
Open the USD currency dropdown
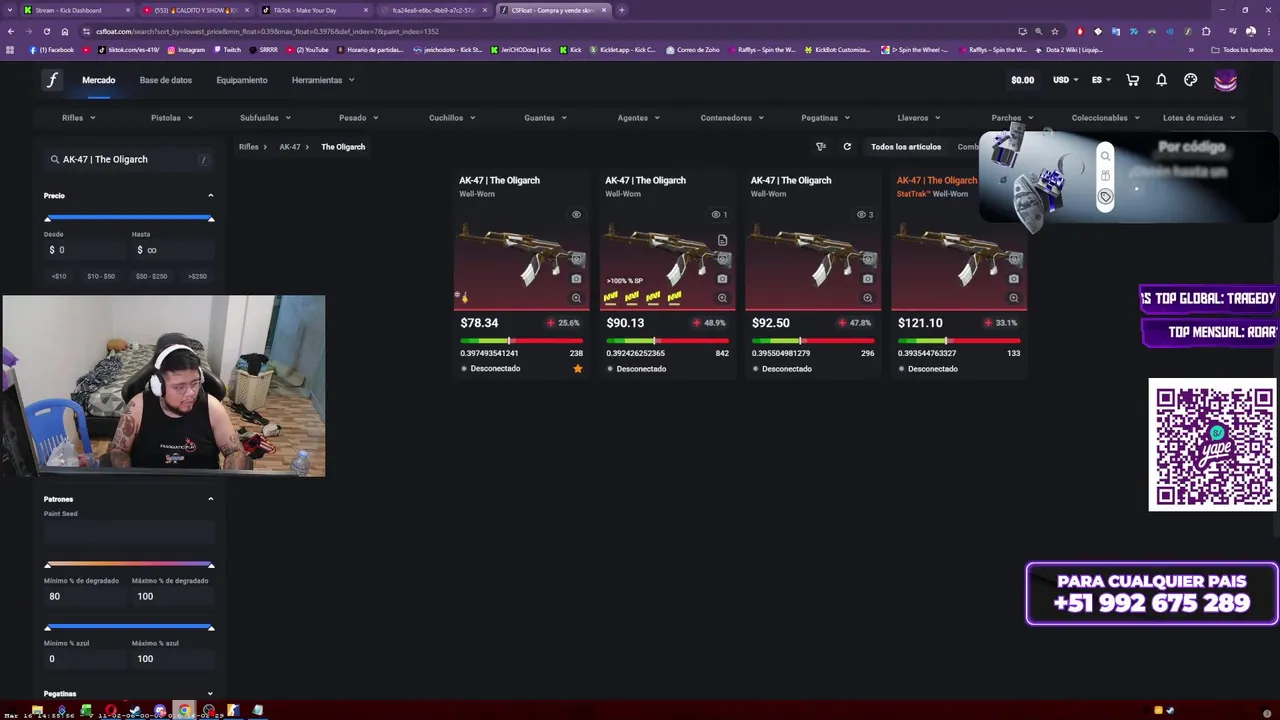click(1066, 80)
